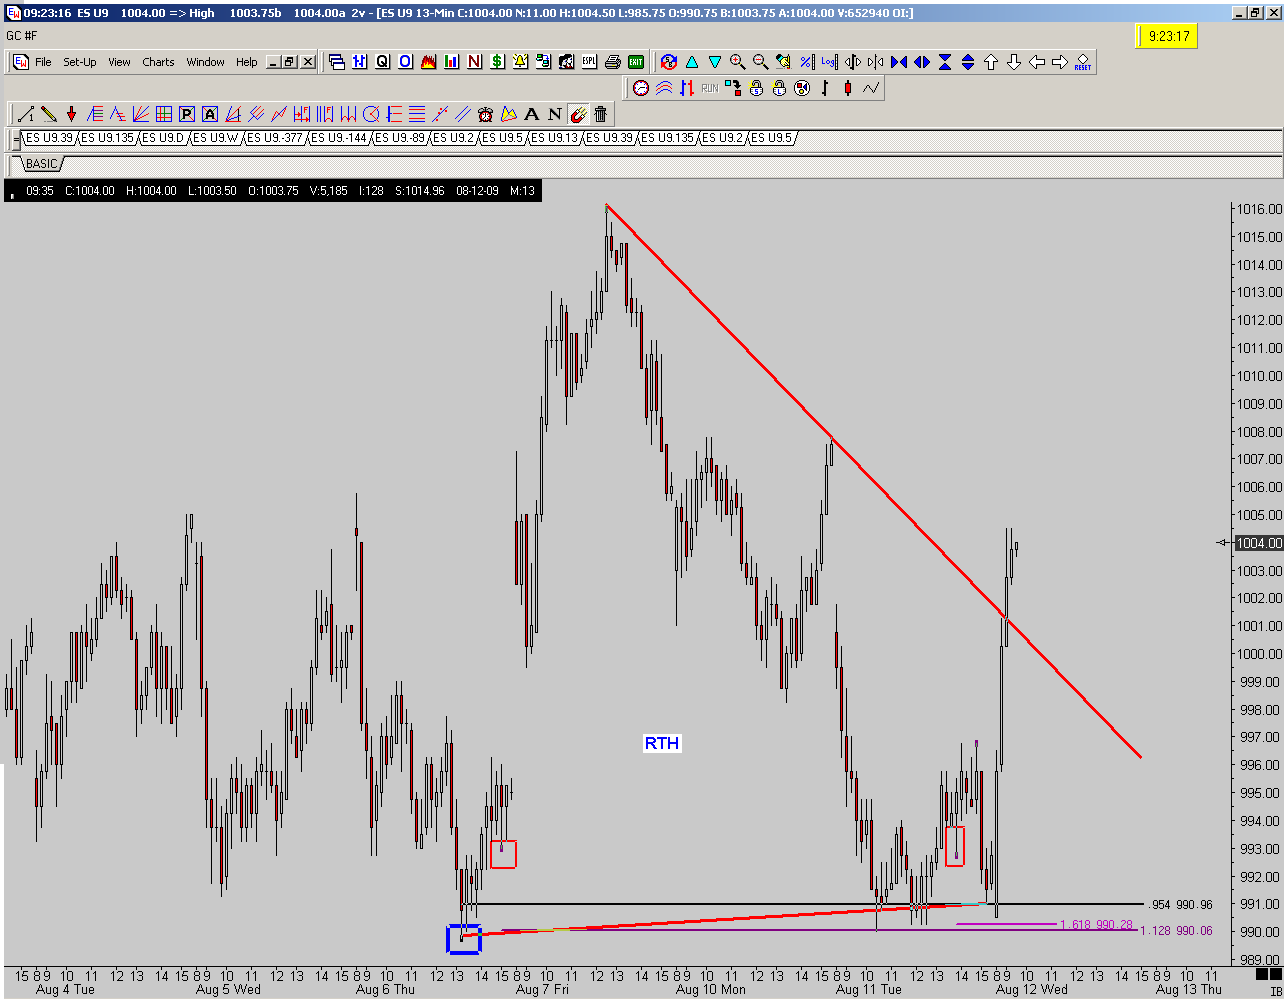1288x1000 pixels.
Task: Switch to the ES U9.W tab
Action: pyautogui.click(x=216, y=138)
